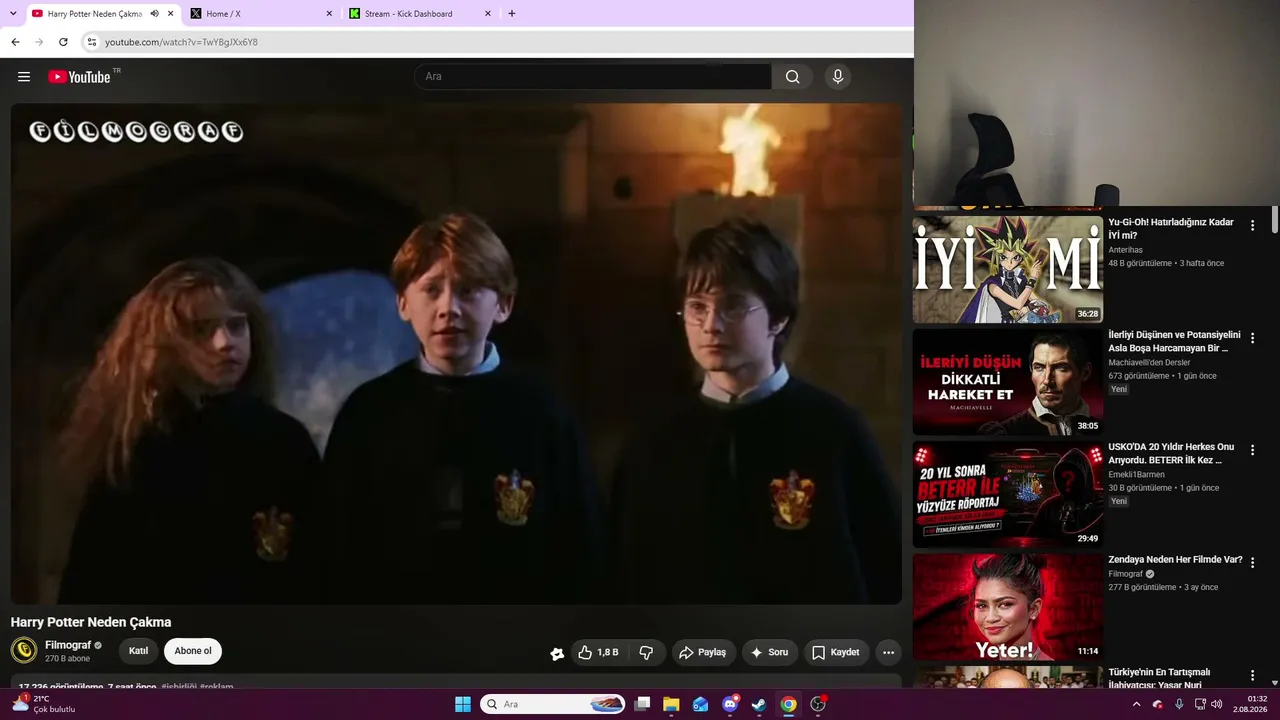
Task: Open options menu for the USKO'DA video
Action: coord(1252,451)
